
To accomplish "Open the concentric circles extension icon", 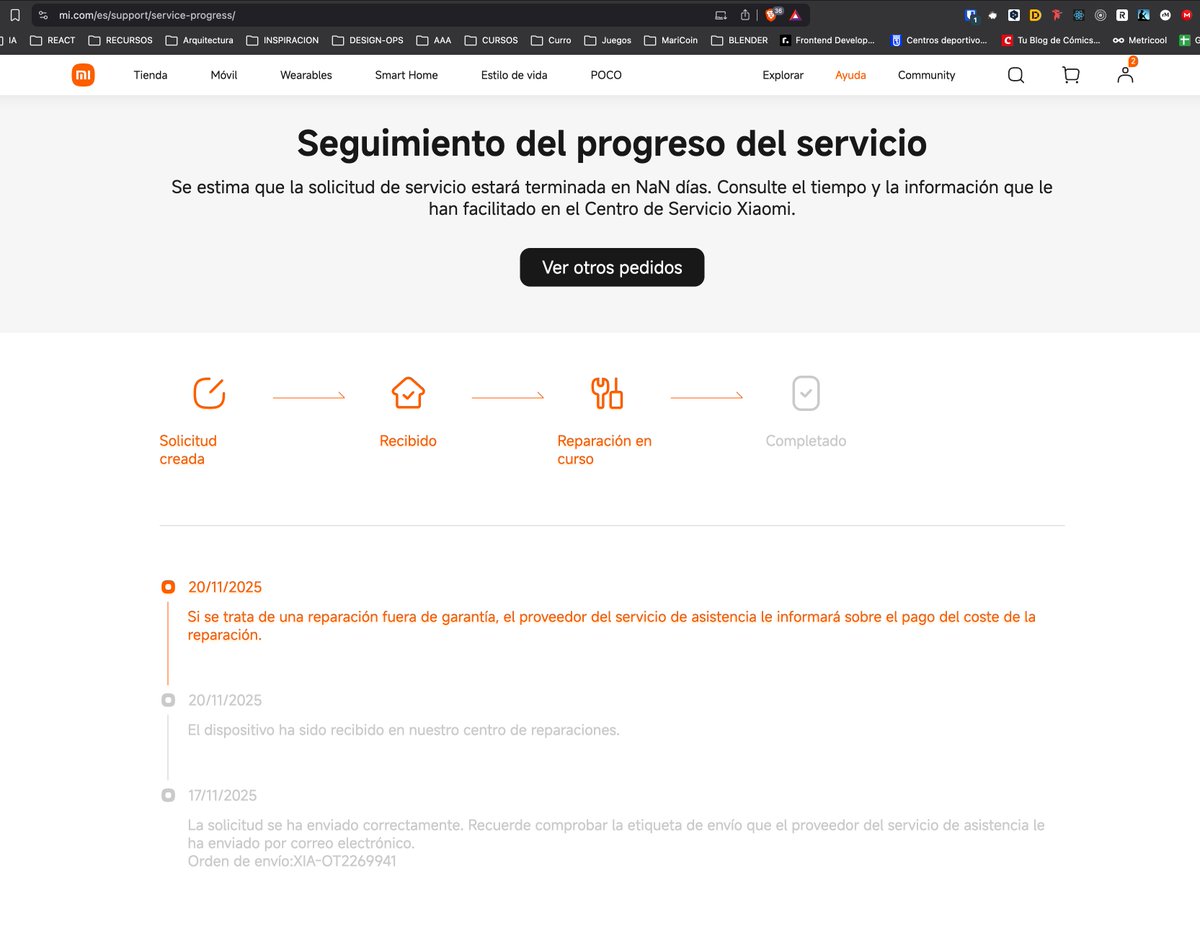I will [1100, 15].
